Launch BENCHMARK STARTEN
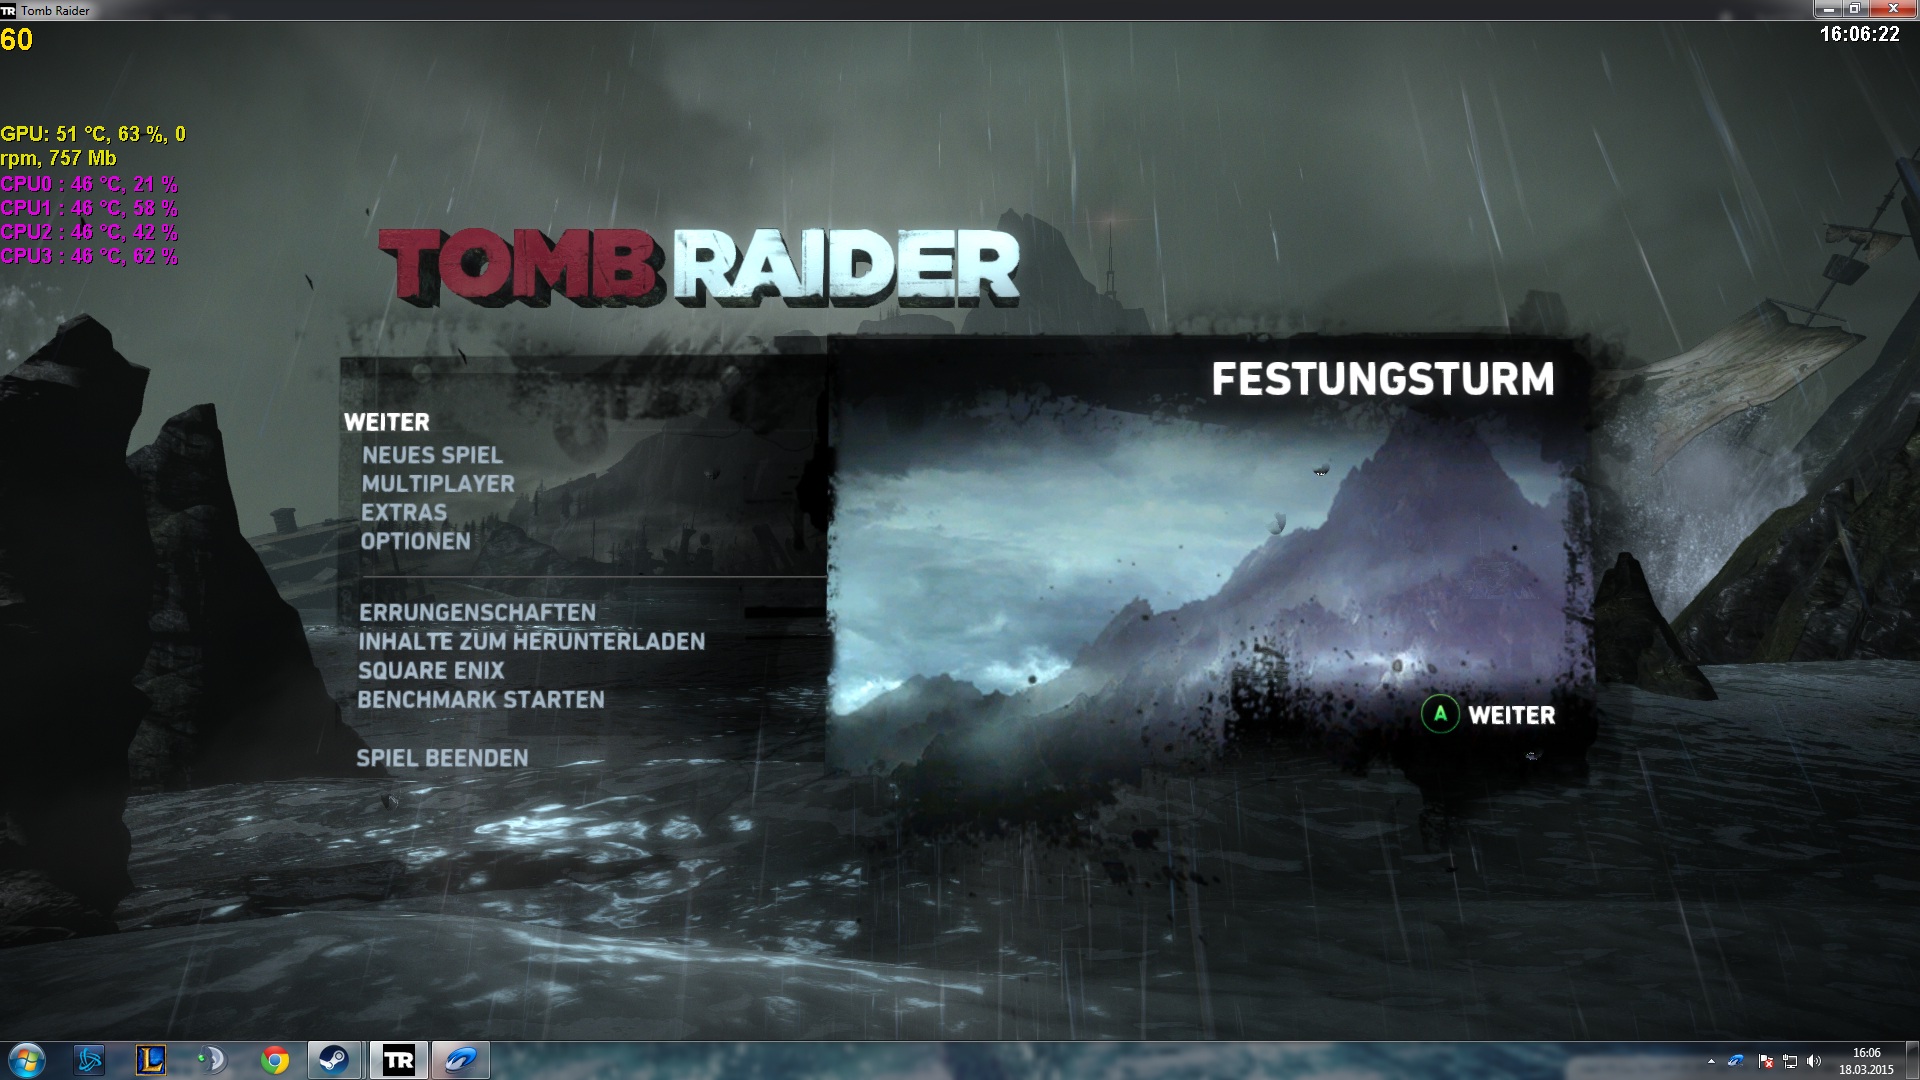This screenshot has width=1920, height=1080. click(x=481, y=699)
